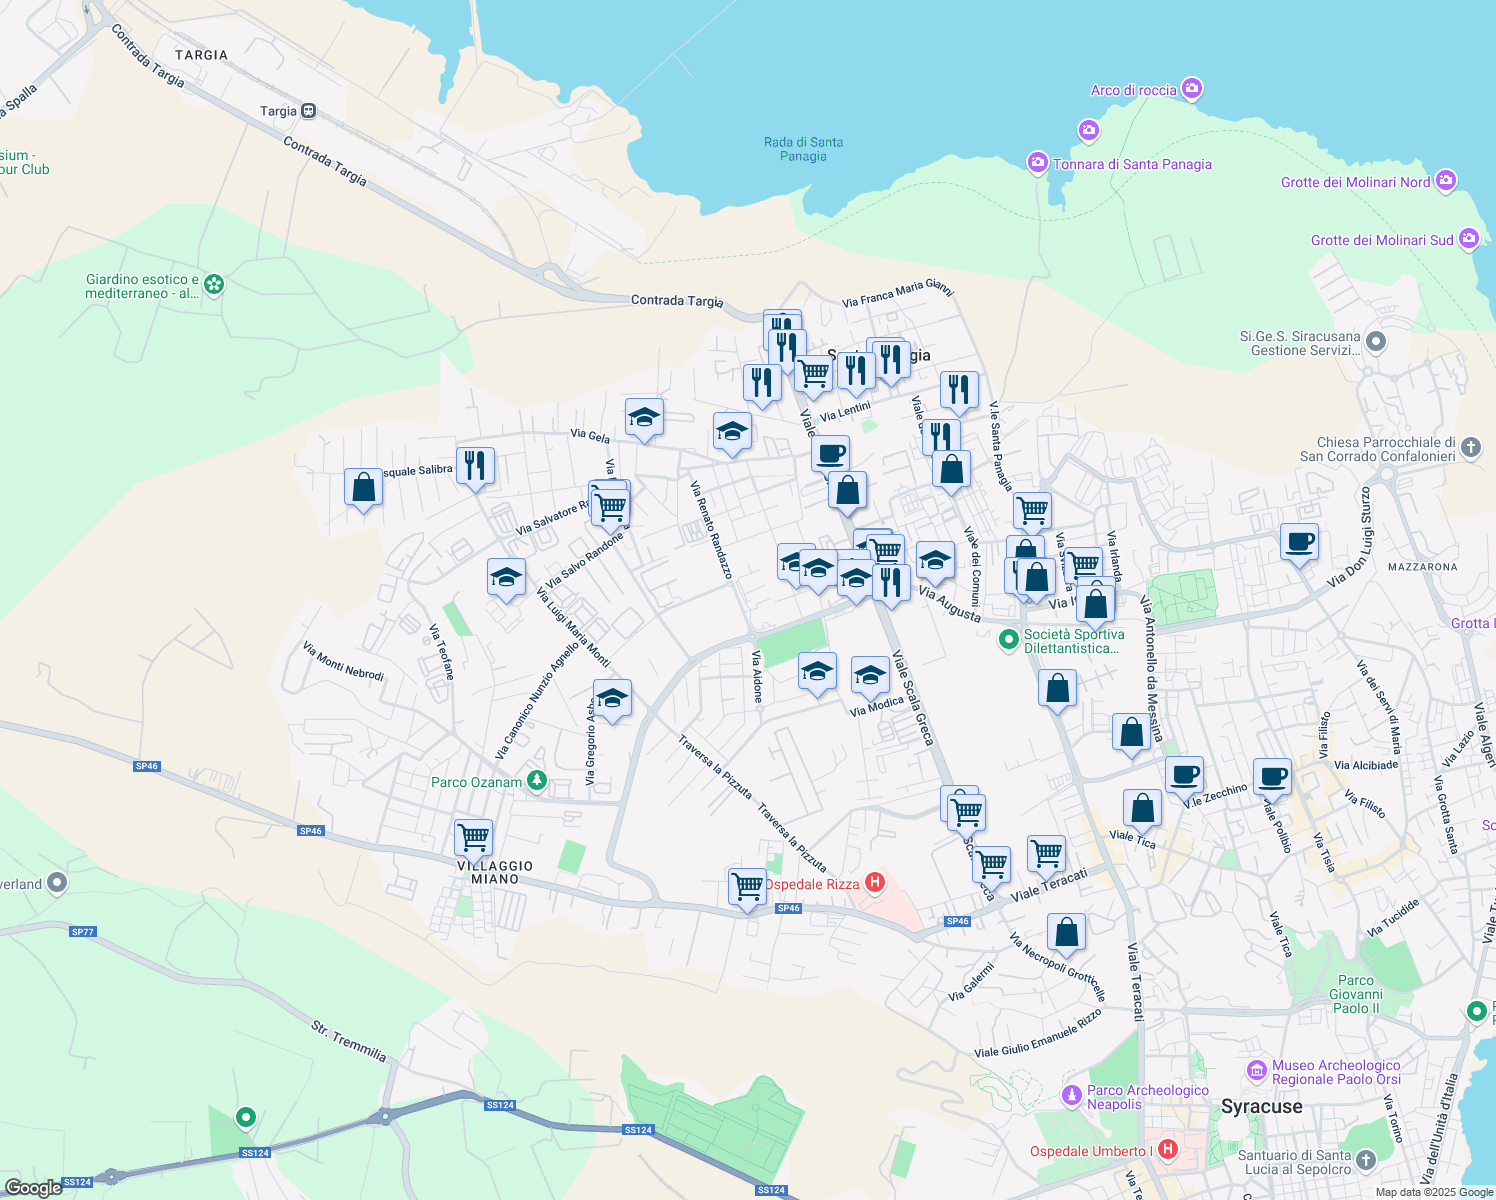The image size is (1496, 1200).
Task: Click the Ospedale Umberto I hospital marker
Action: (x=1168, y=1150)
